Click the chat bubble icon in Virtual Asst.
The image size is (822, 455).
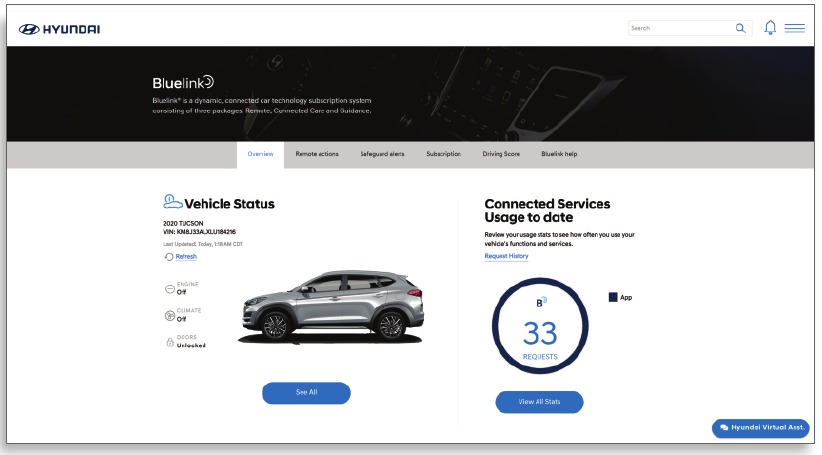[724, 428]
